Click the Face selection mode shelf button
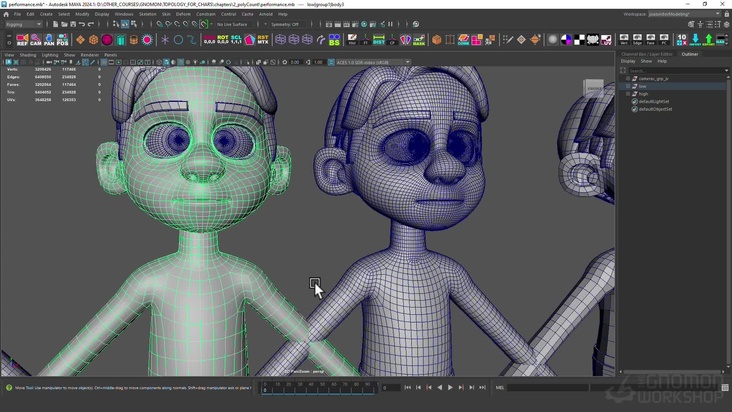 (650, 40)
